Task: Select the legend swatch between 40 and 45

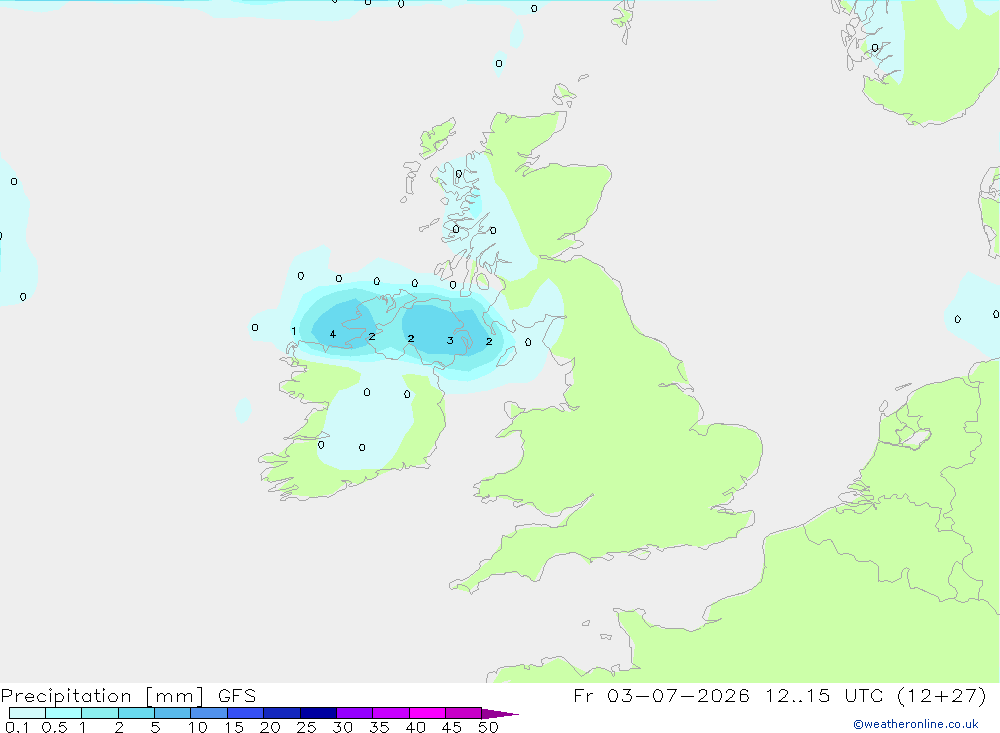Action: pyautogui.click(x=427, y=713)
